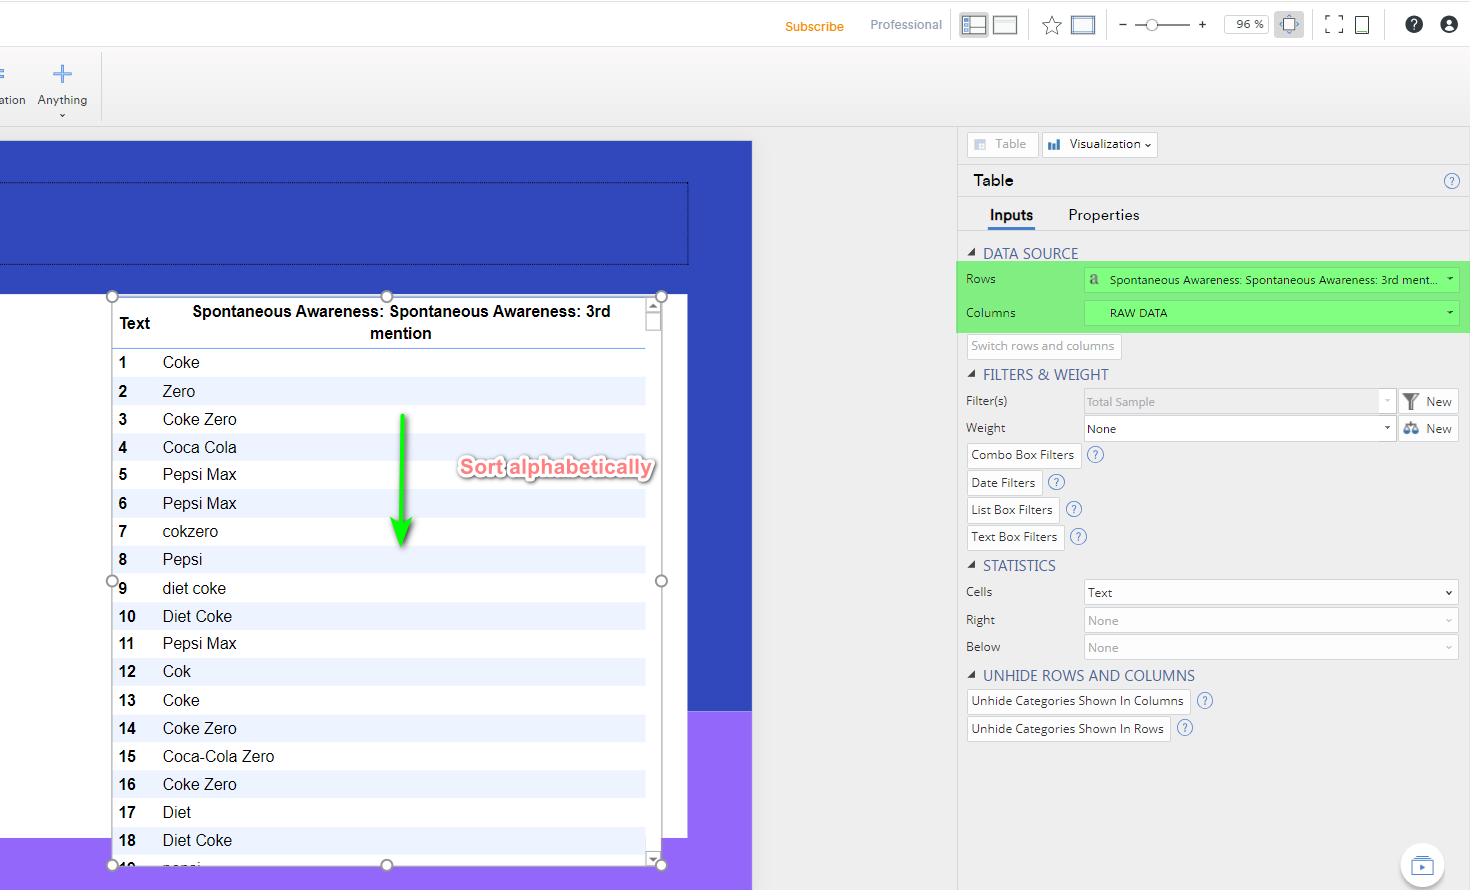Create a New filter
This screenshot has width=1470, height=890.
1428,401
